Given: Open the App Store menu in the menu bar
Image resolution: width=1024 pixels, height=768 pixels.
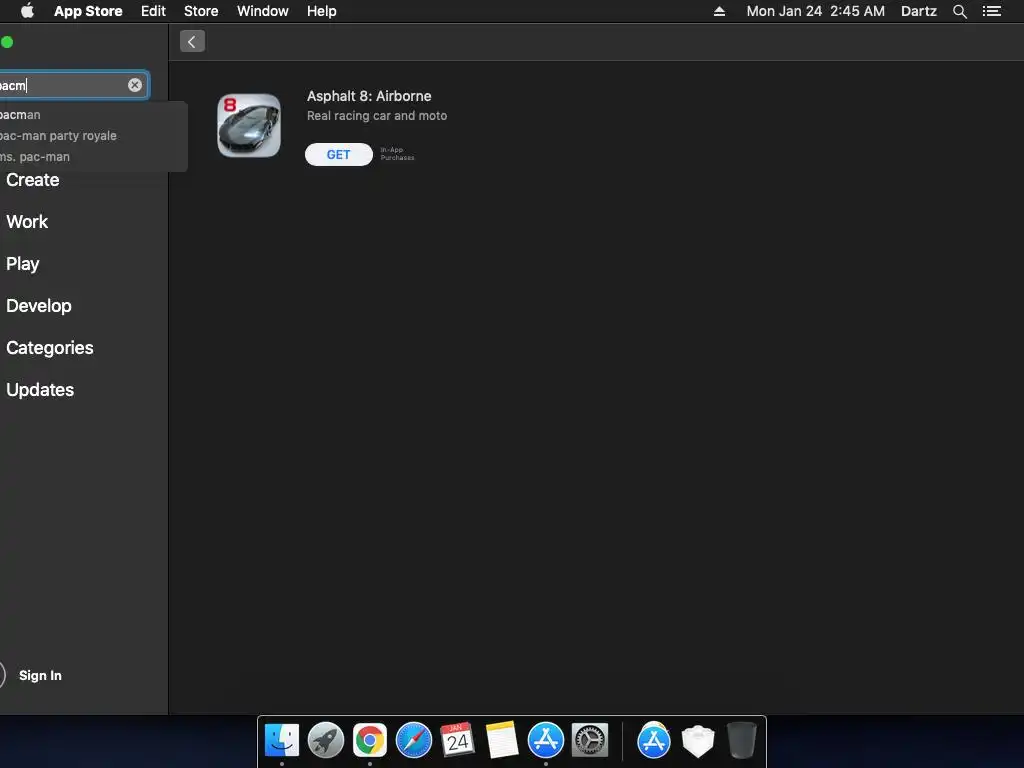Looking at the screenshot, I should coord(88,11).
